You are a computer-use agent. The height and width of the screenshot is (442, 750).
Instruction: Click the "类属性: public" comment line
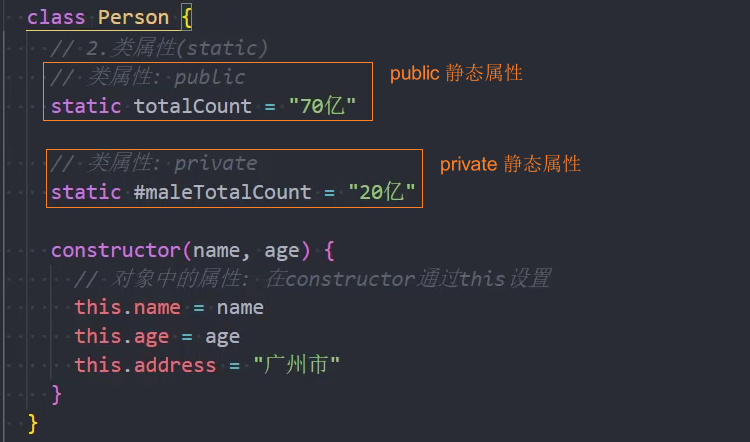[x=148, y=77]
